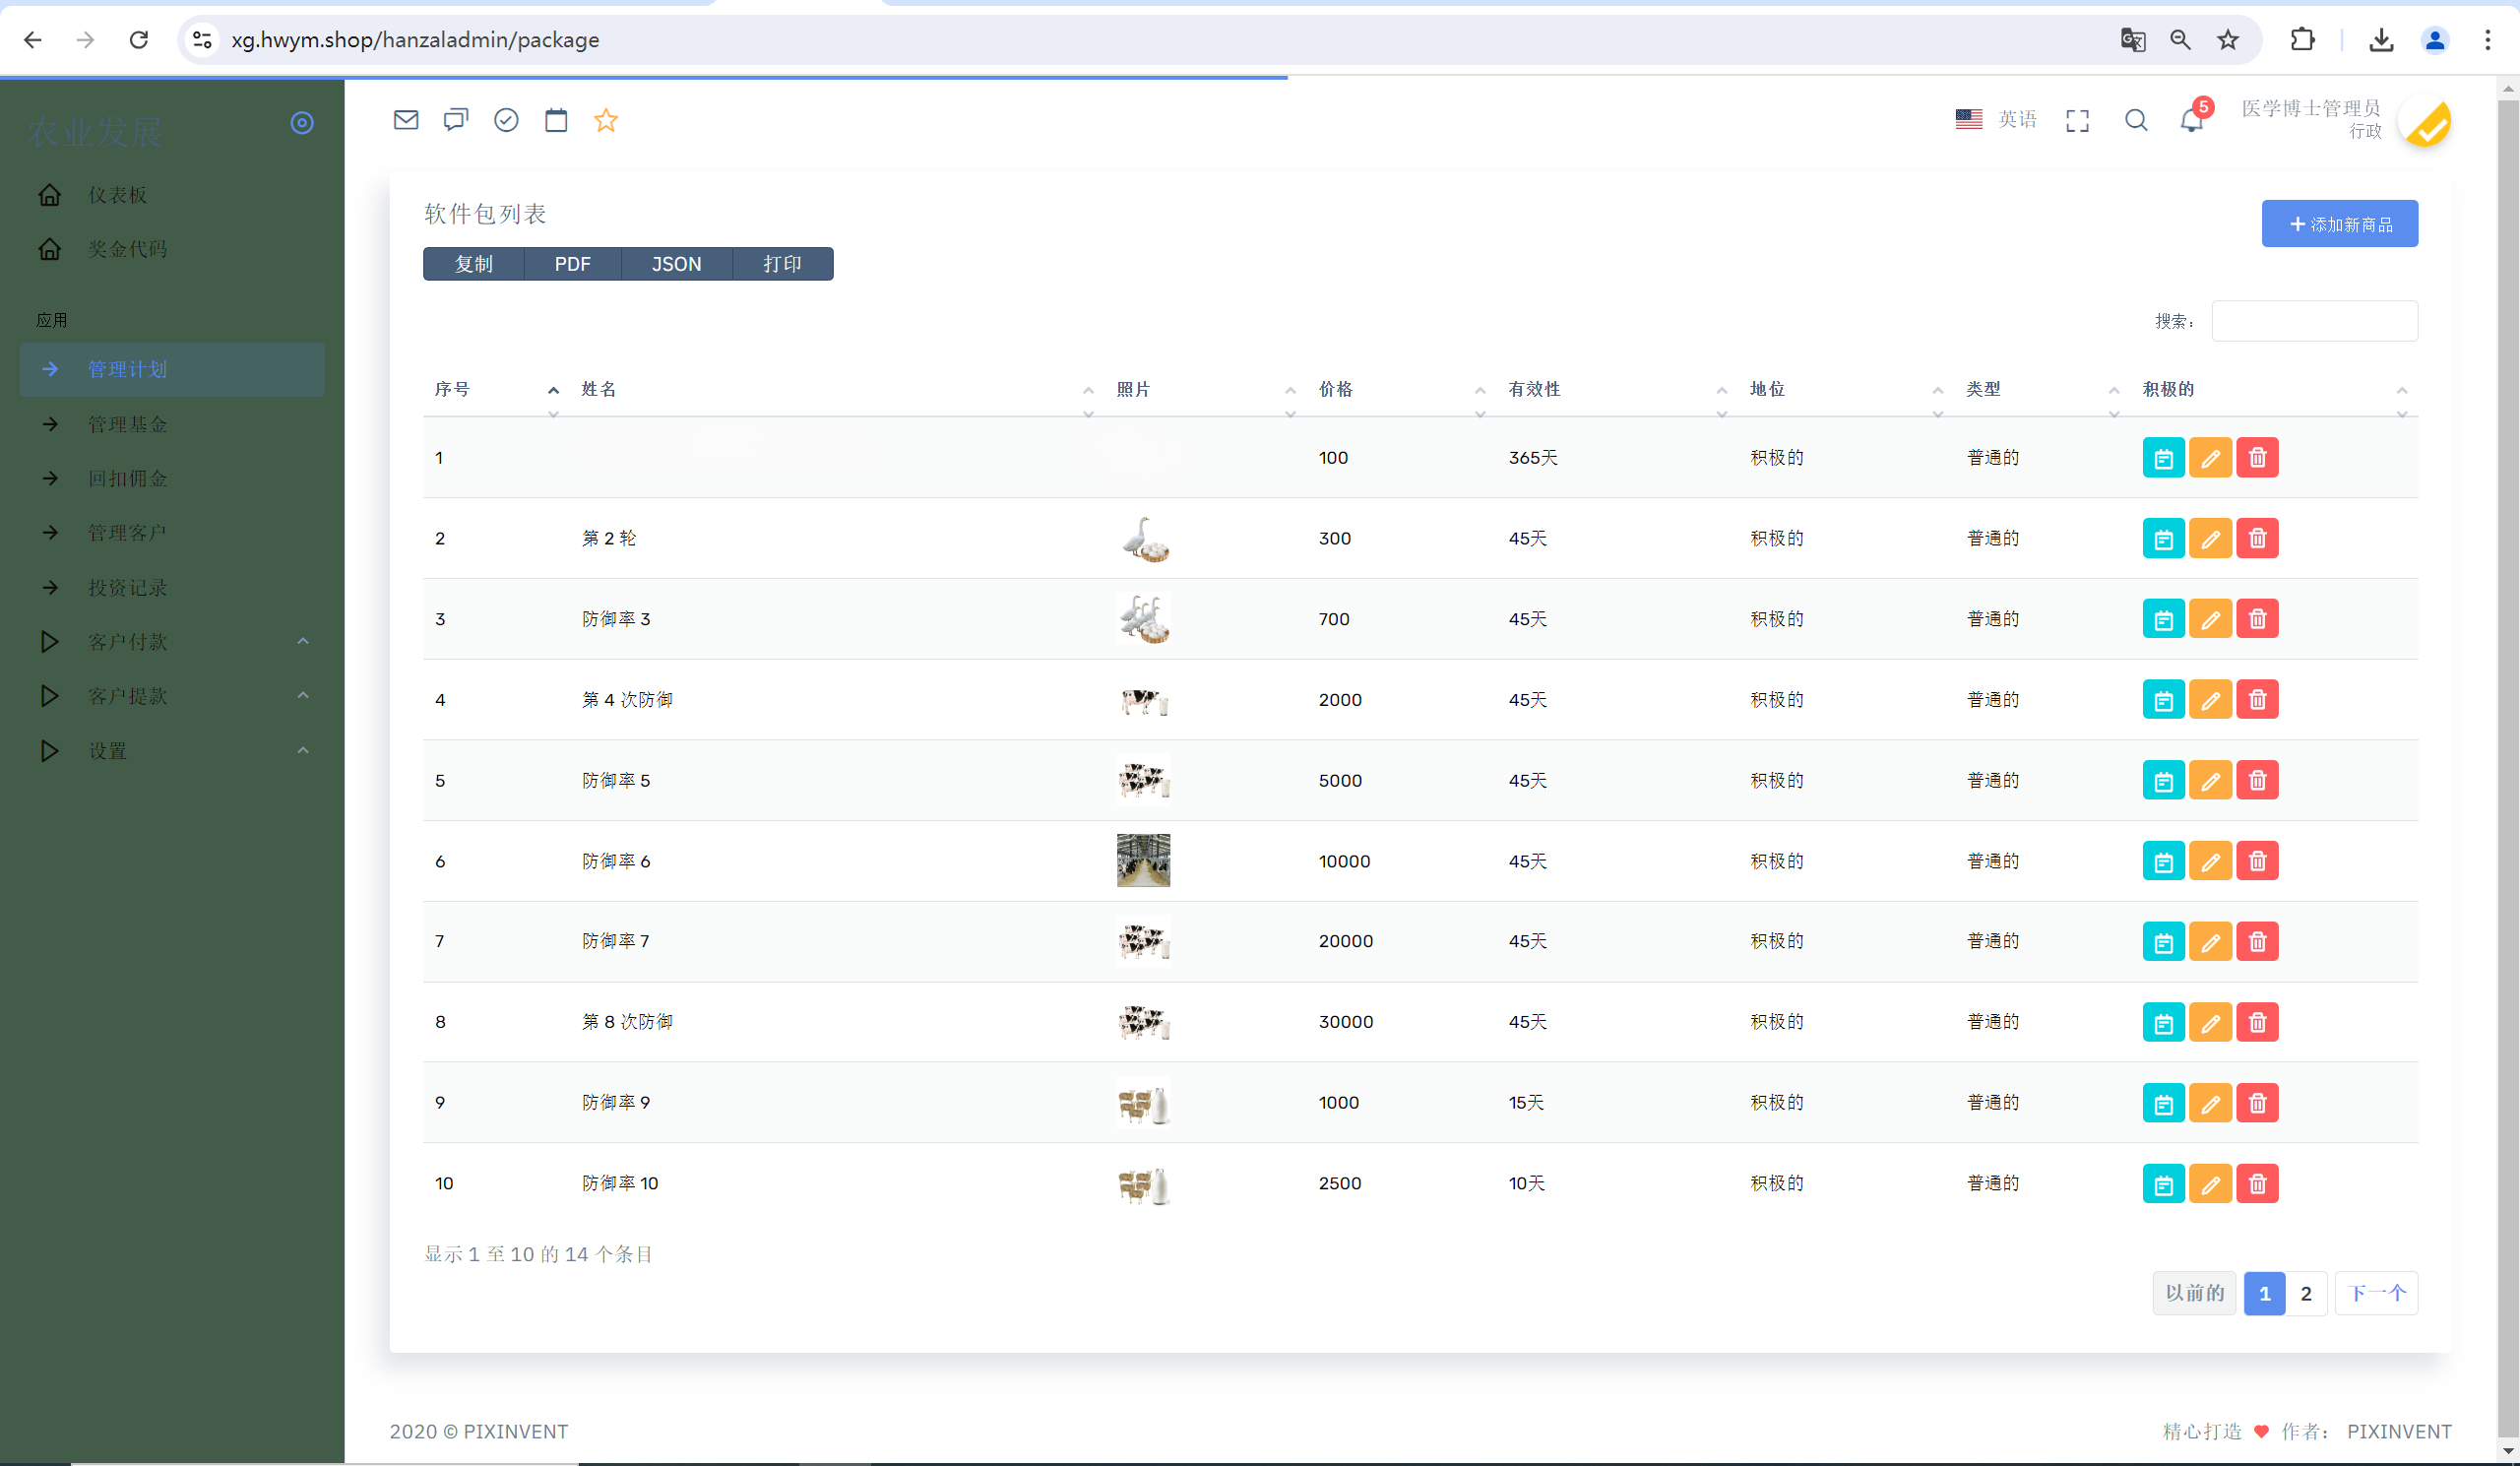Viewport: 2520px width, 1466px height.
Task: Toggle sidebar collapse via circle radio icon
Action: click(x=302, y=123)
